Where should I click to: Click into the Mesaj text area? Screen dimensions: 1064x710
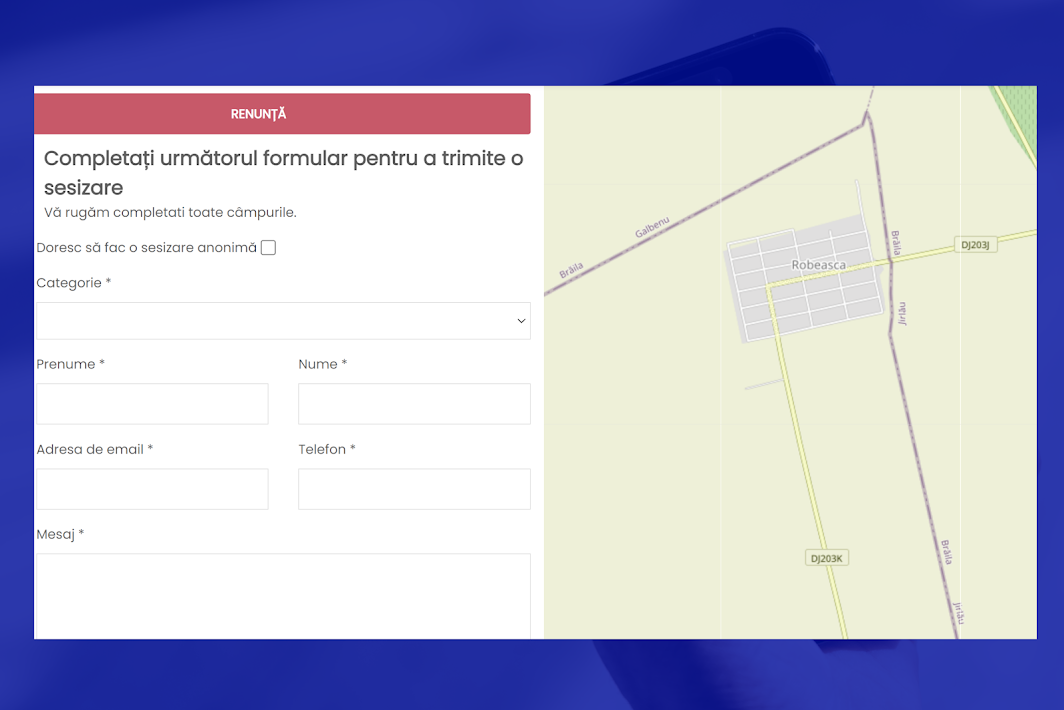tap(283, 596)
